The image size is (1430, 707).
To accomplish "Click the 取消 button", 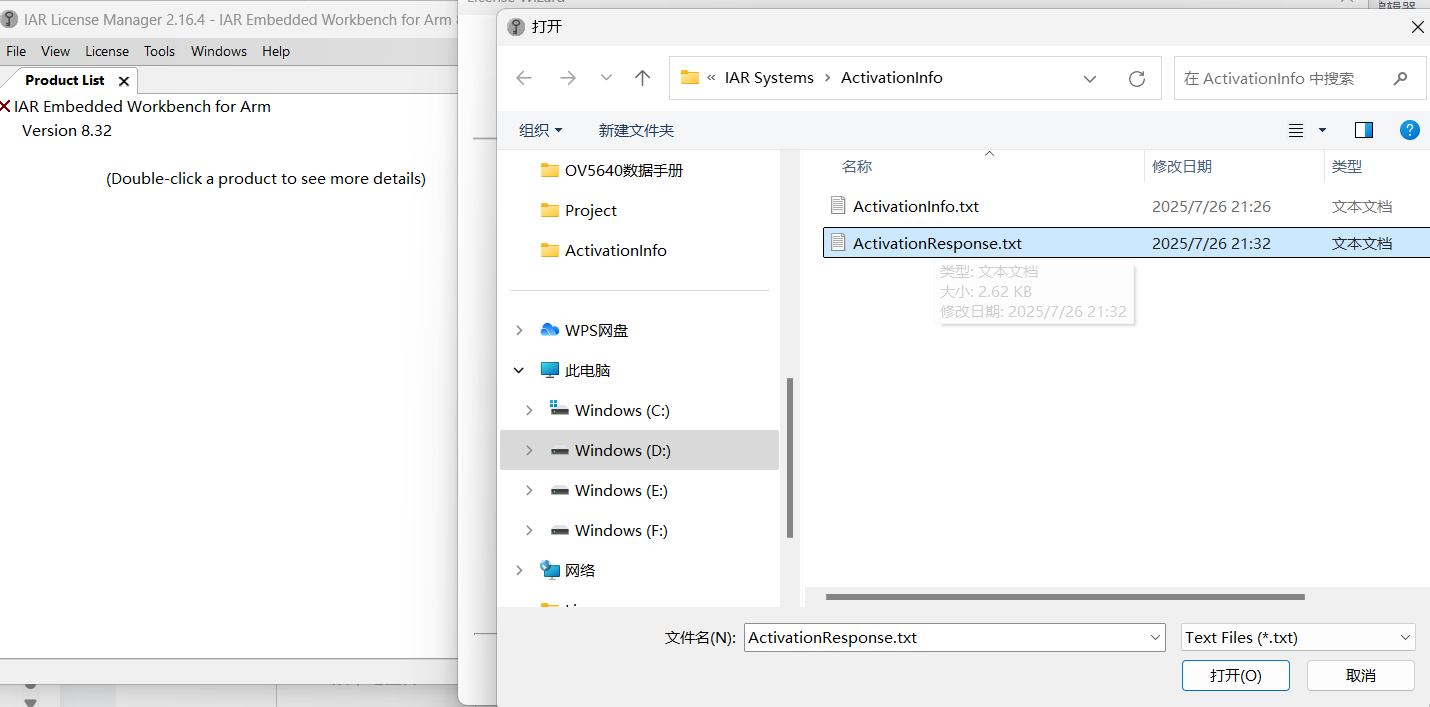I will pyautogui.click(x=1361, y=675).
